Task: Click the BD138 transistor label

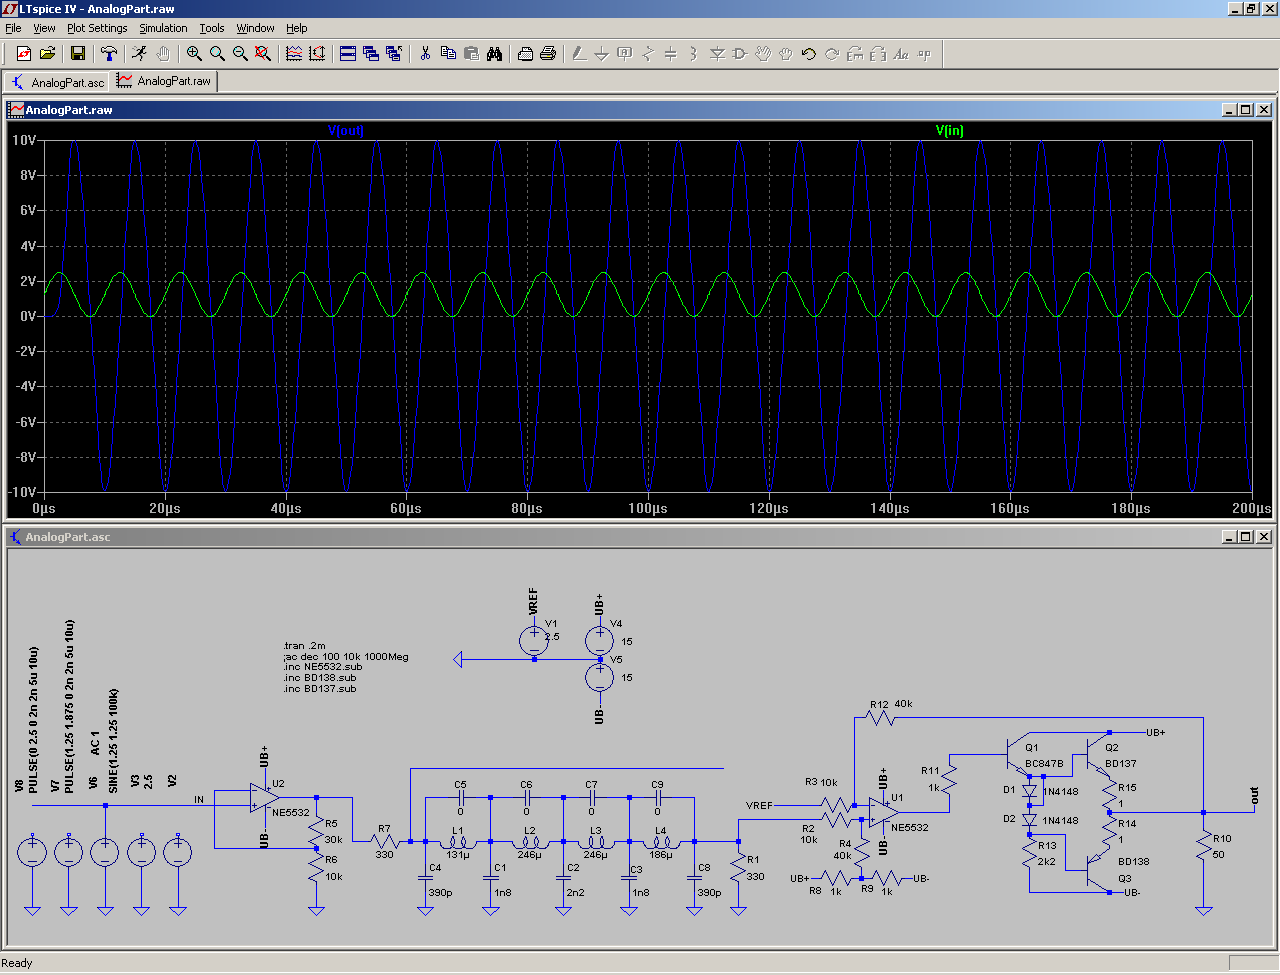Action: tap(1133, 862)
